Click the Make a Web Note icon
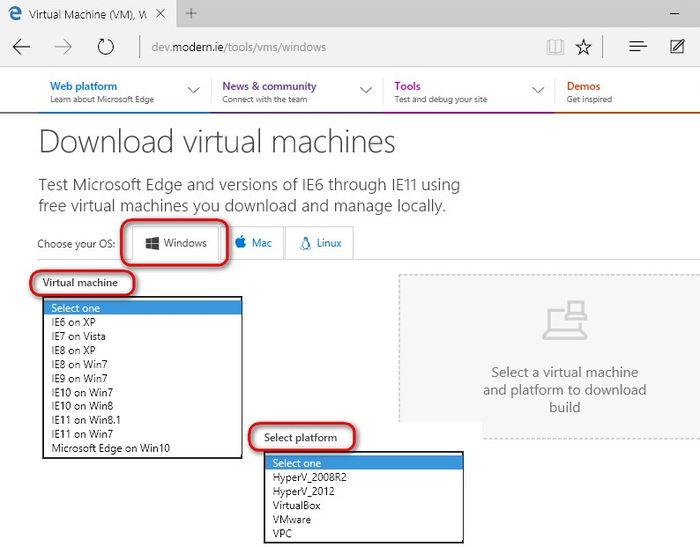Image resolution: width=700 pixels, height=547 pixels. (x=677, y=47)
